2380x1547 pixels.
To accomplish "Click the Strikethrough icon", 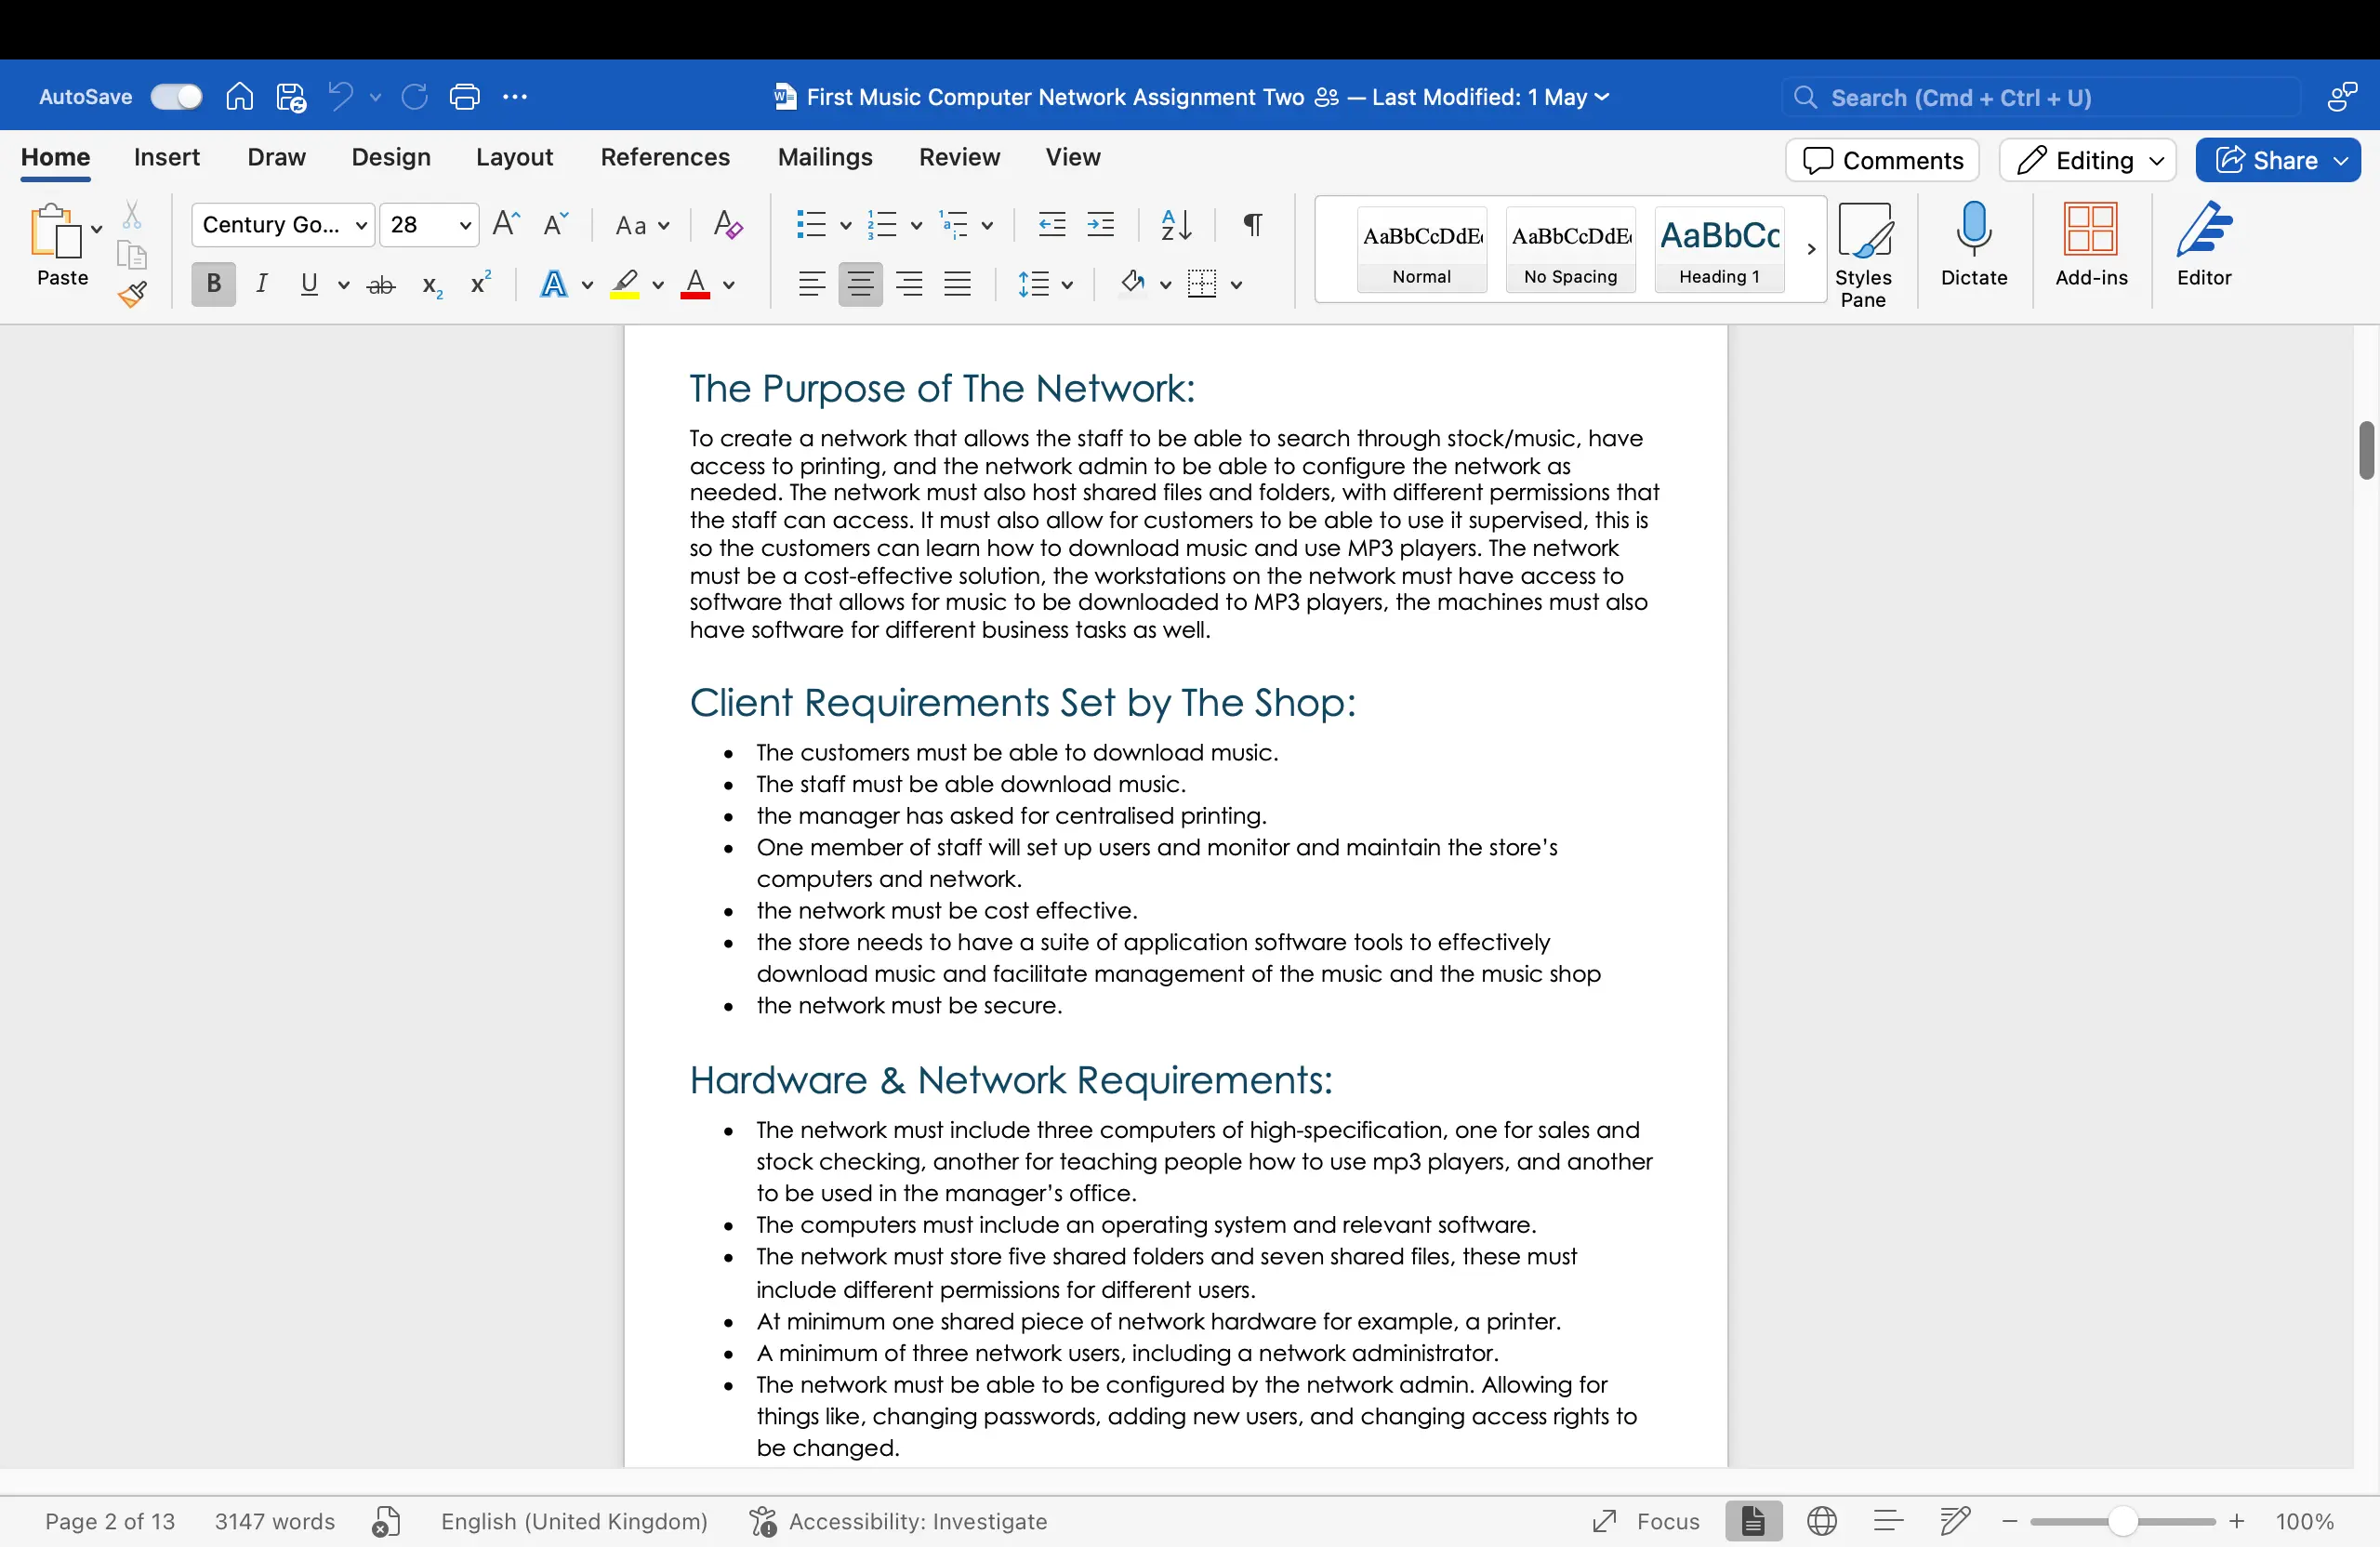I will [x=381, y=286].
